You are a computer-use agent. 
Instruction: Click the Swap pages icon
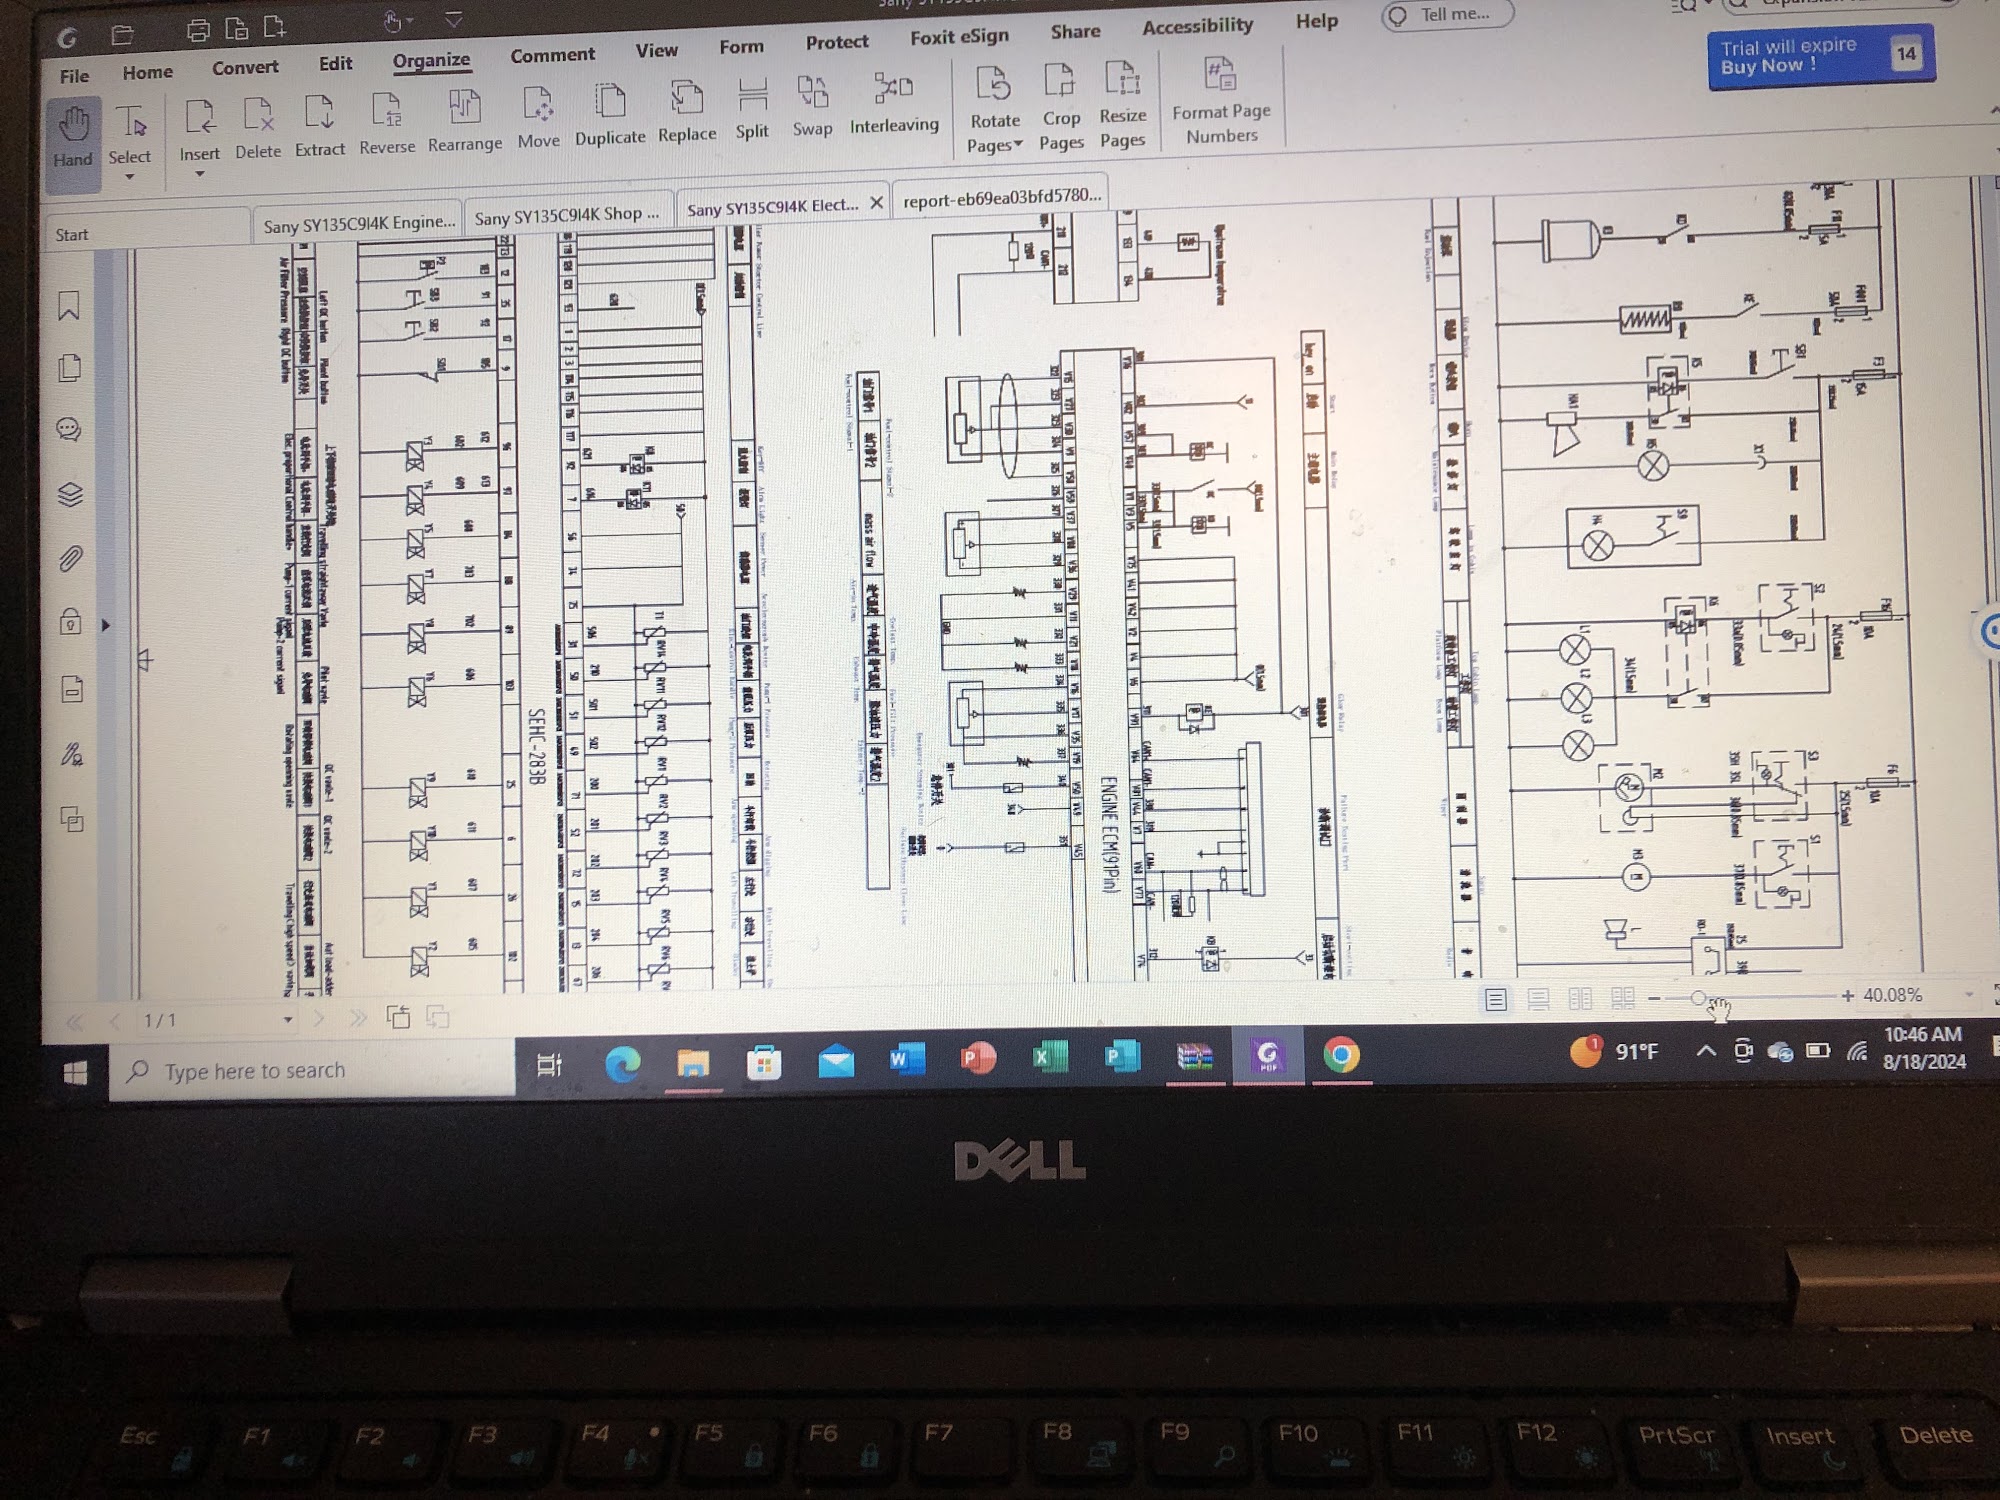point(812,94)
